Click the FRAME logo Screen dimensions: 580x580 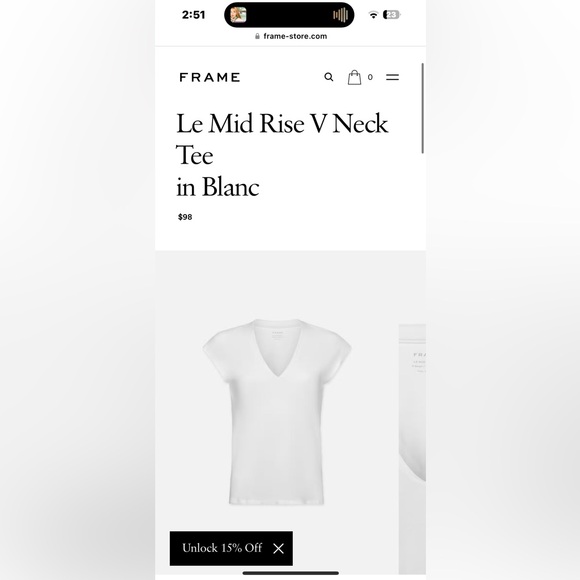[x=210, y=77]
